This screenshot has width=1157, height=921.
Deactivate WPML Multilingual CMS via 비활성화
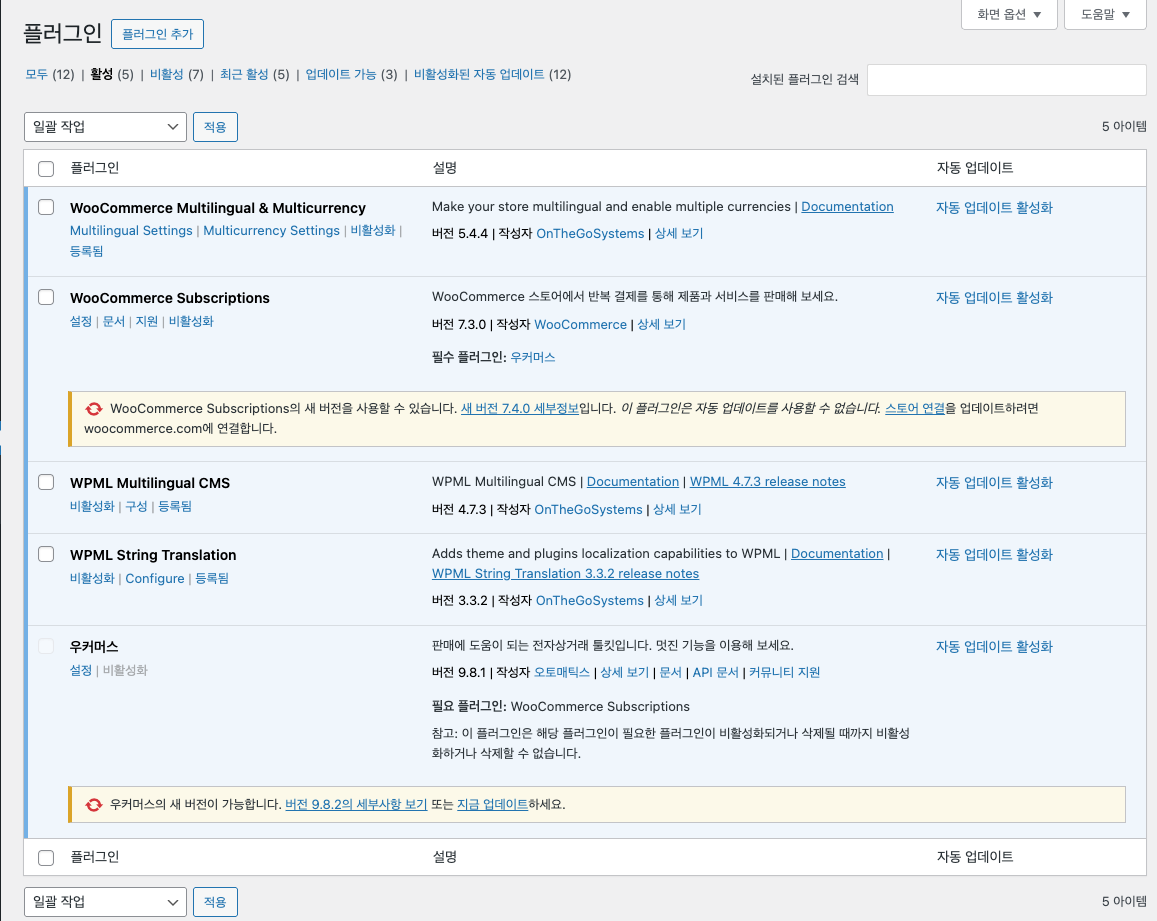pyautogui.click(x=92, y=506)
